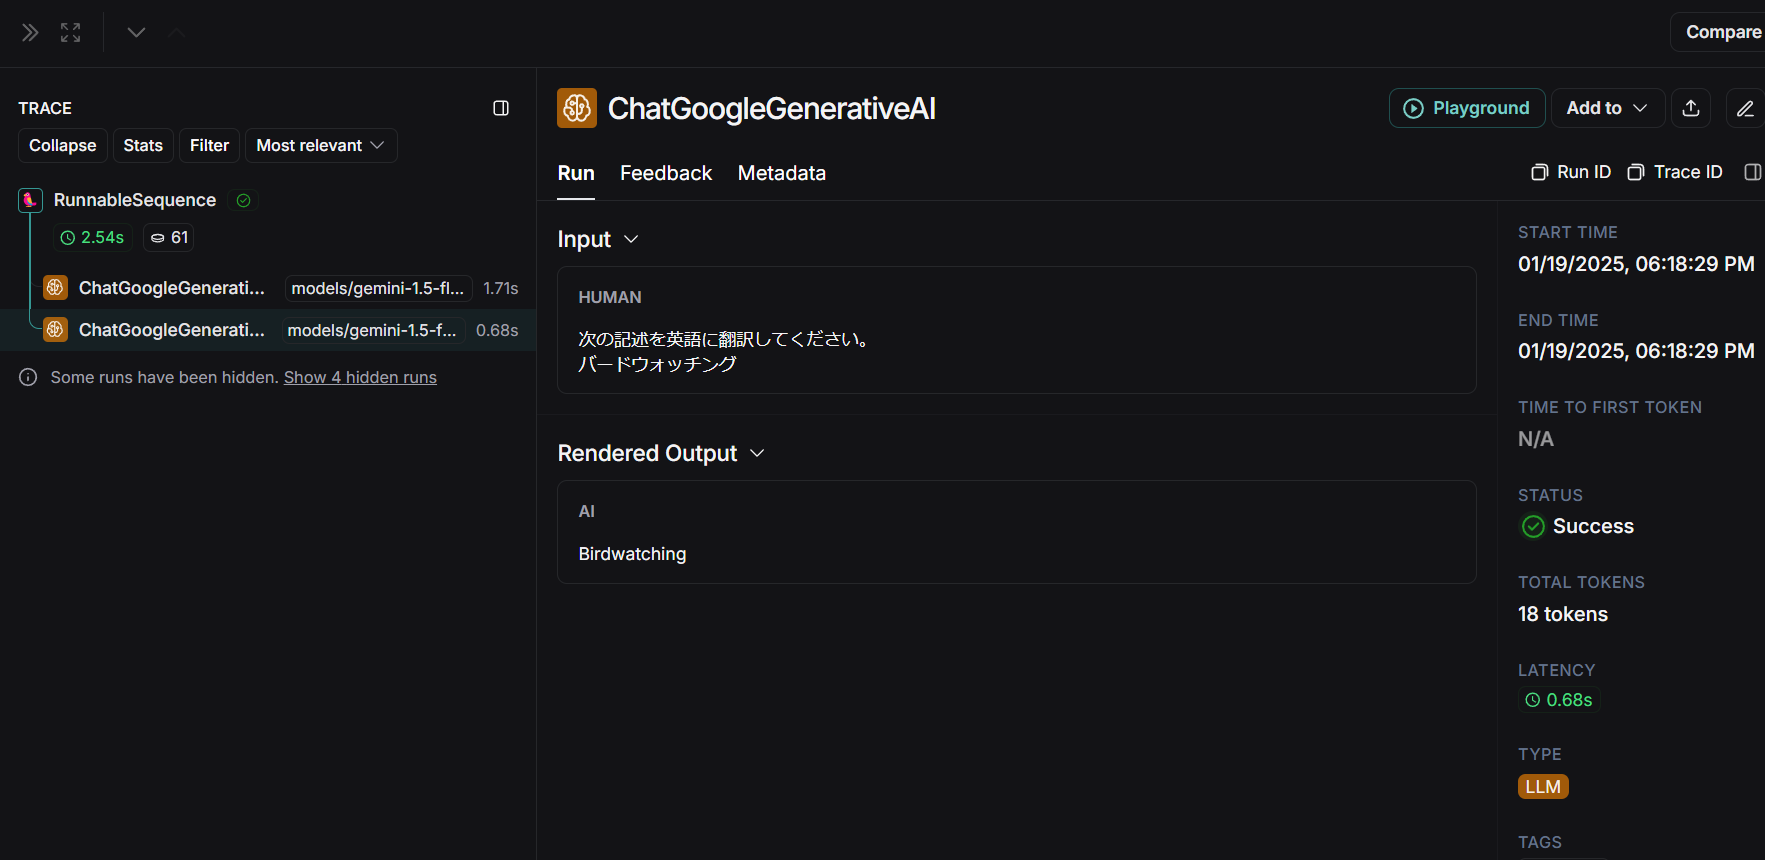Screen dimensions: 1765x860
Task: Open the Add to dropdown
Action: pos(1607,108)
